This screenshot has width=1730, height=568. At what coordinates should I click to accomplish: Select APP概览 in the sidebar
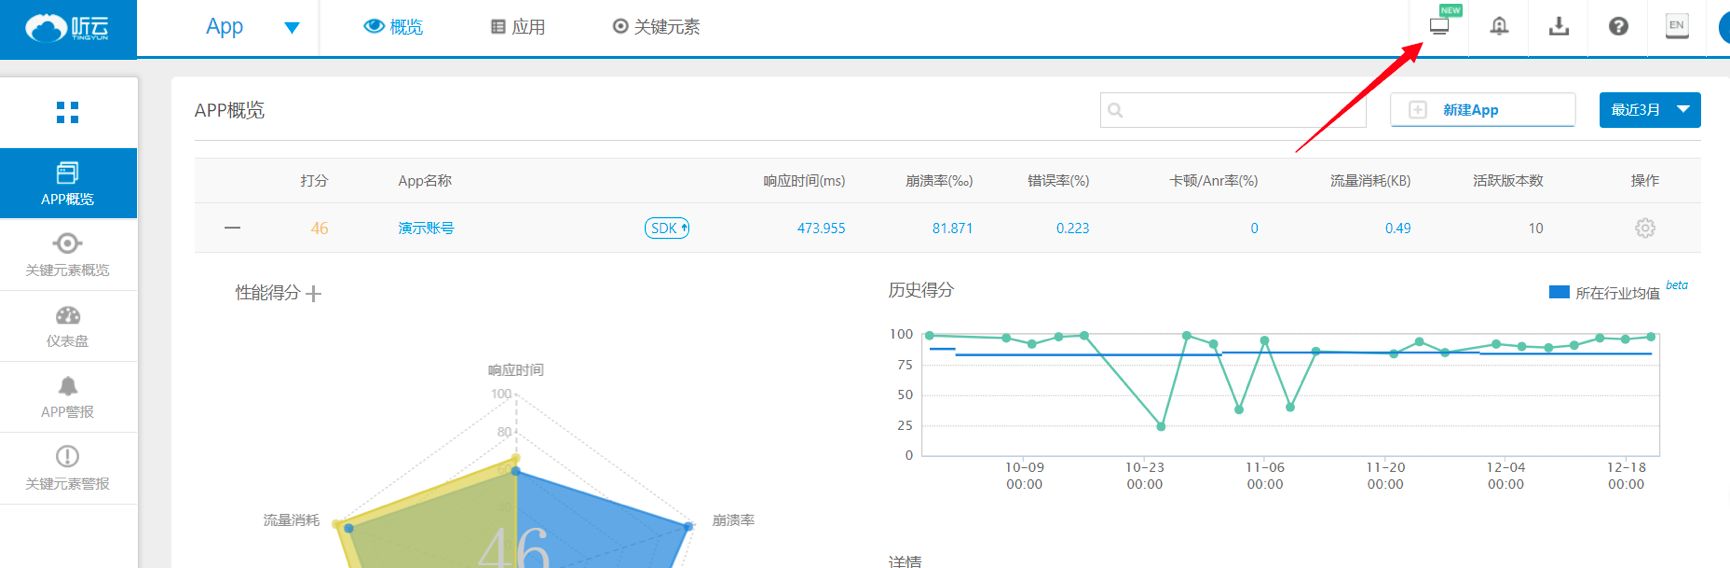(x=68, y=183)
